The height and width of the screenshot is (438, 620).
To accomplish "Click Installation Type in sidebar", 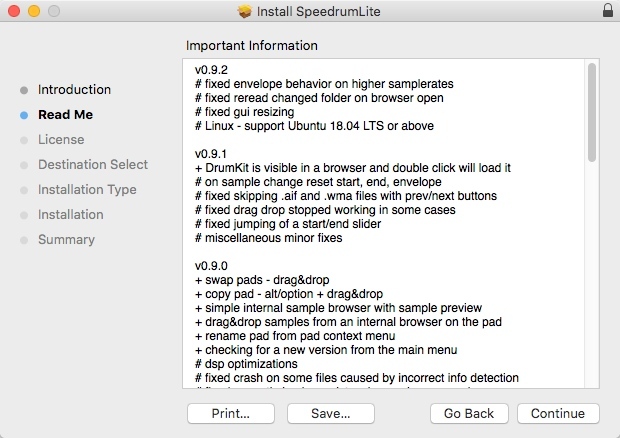I will (87, 190).
